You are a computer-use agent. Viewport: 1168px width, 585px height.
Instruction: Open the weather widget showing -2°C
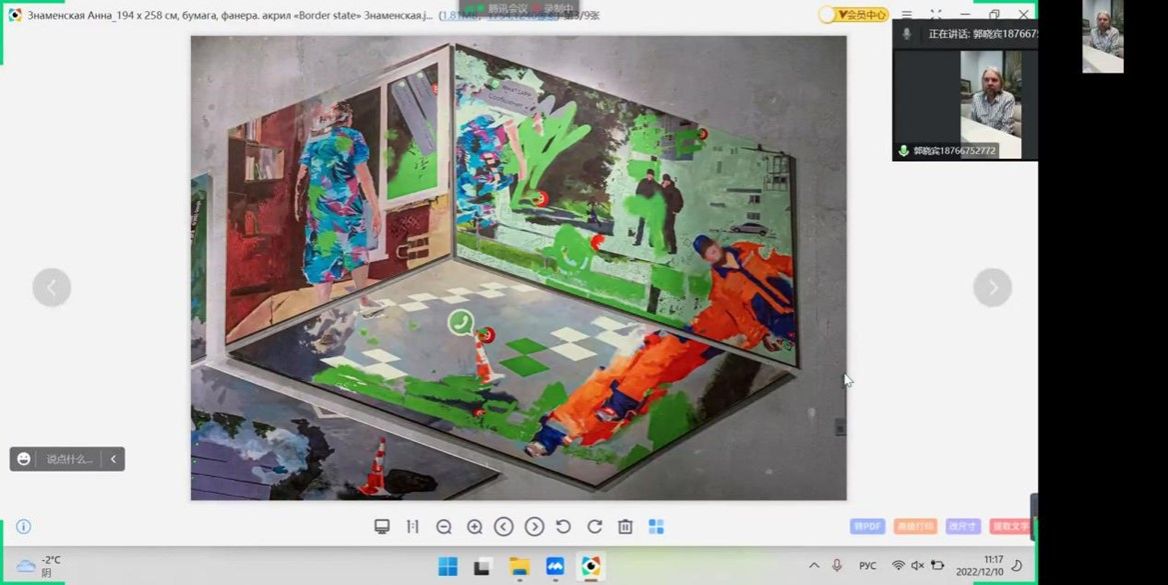(x=39, y=566)
